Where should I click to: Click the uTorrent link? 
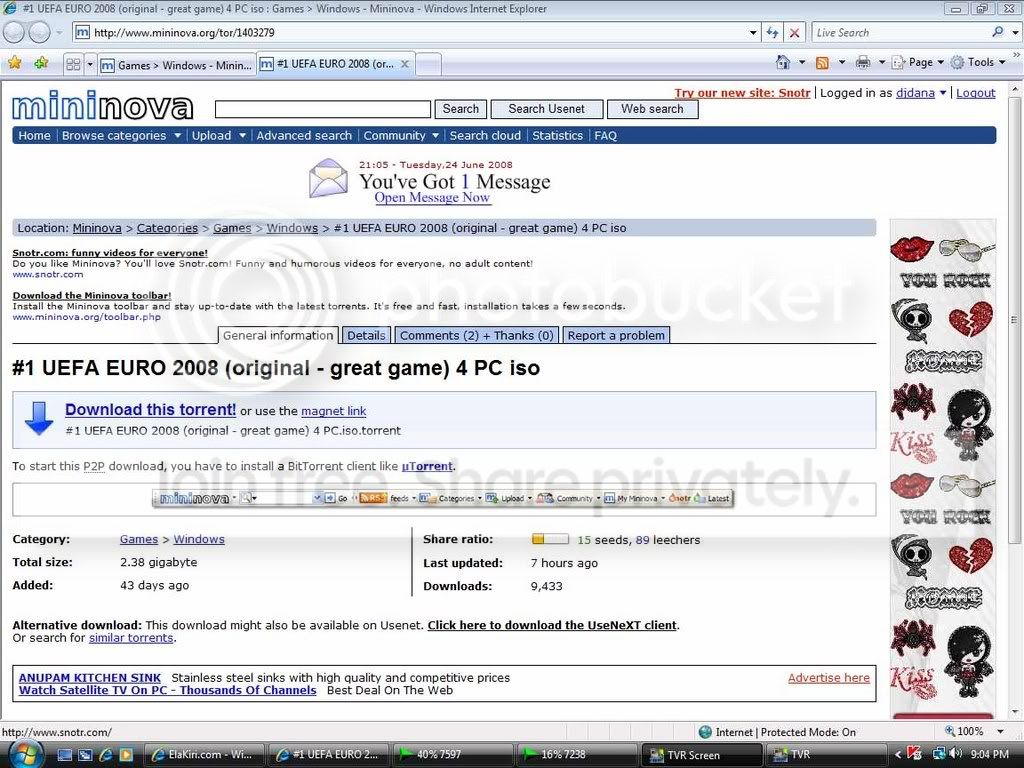click(x=427, y=466)
